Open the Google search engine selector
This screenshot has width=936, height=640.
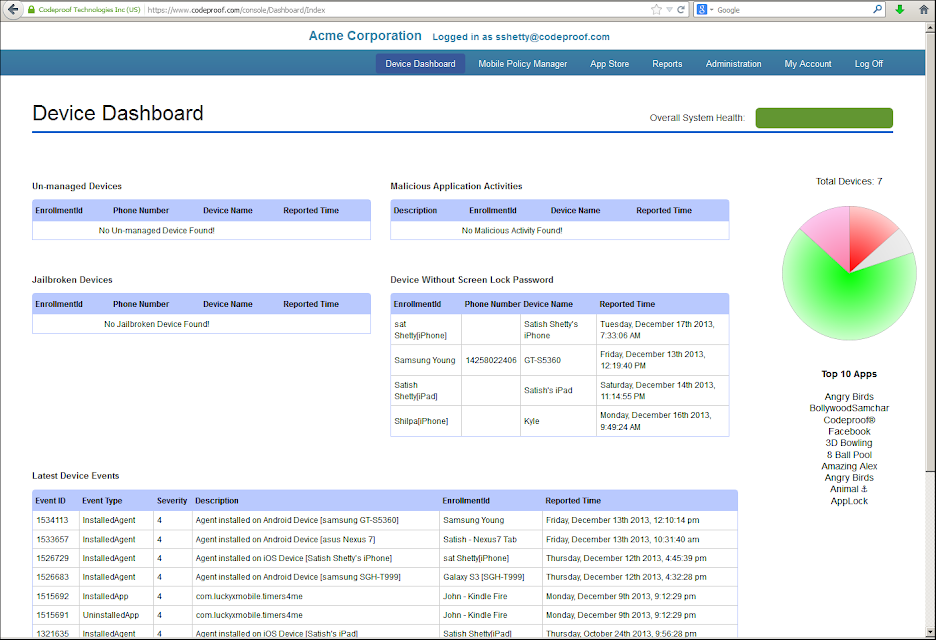705,10
